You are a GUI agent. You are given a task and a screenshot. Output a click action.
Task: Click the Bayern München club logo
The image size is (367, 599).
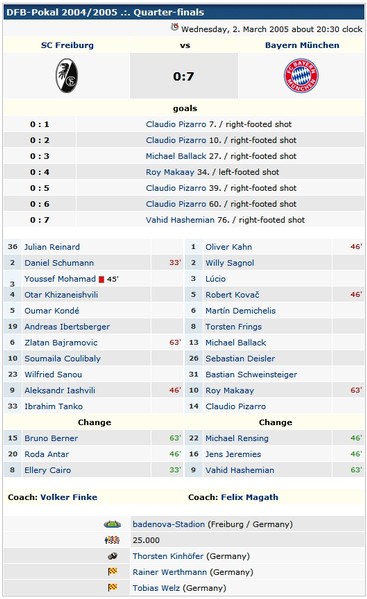[x=301, y=76]
